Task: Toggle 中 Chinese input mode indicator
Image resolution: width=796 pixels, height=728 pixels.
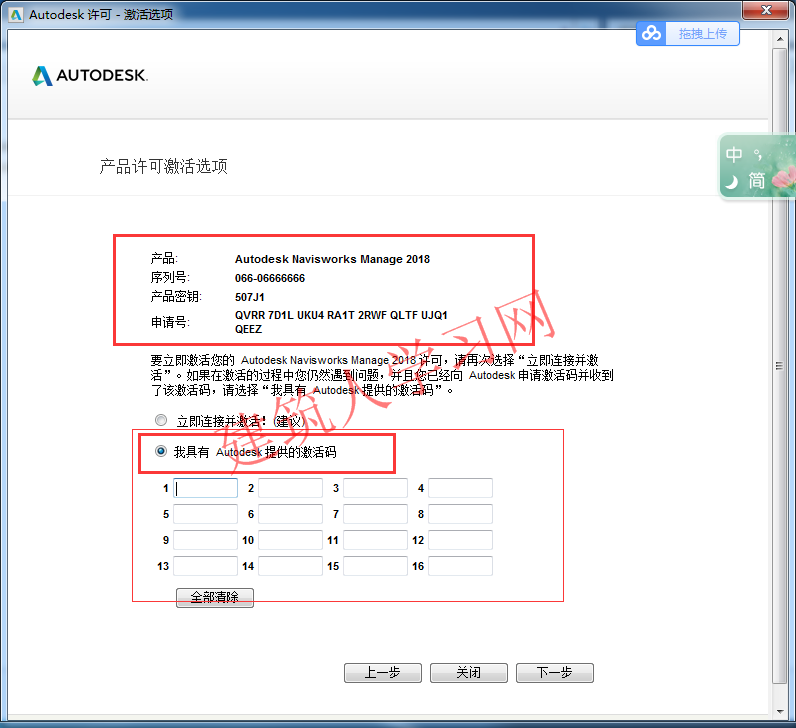Action: click(734, 155)
